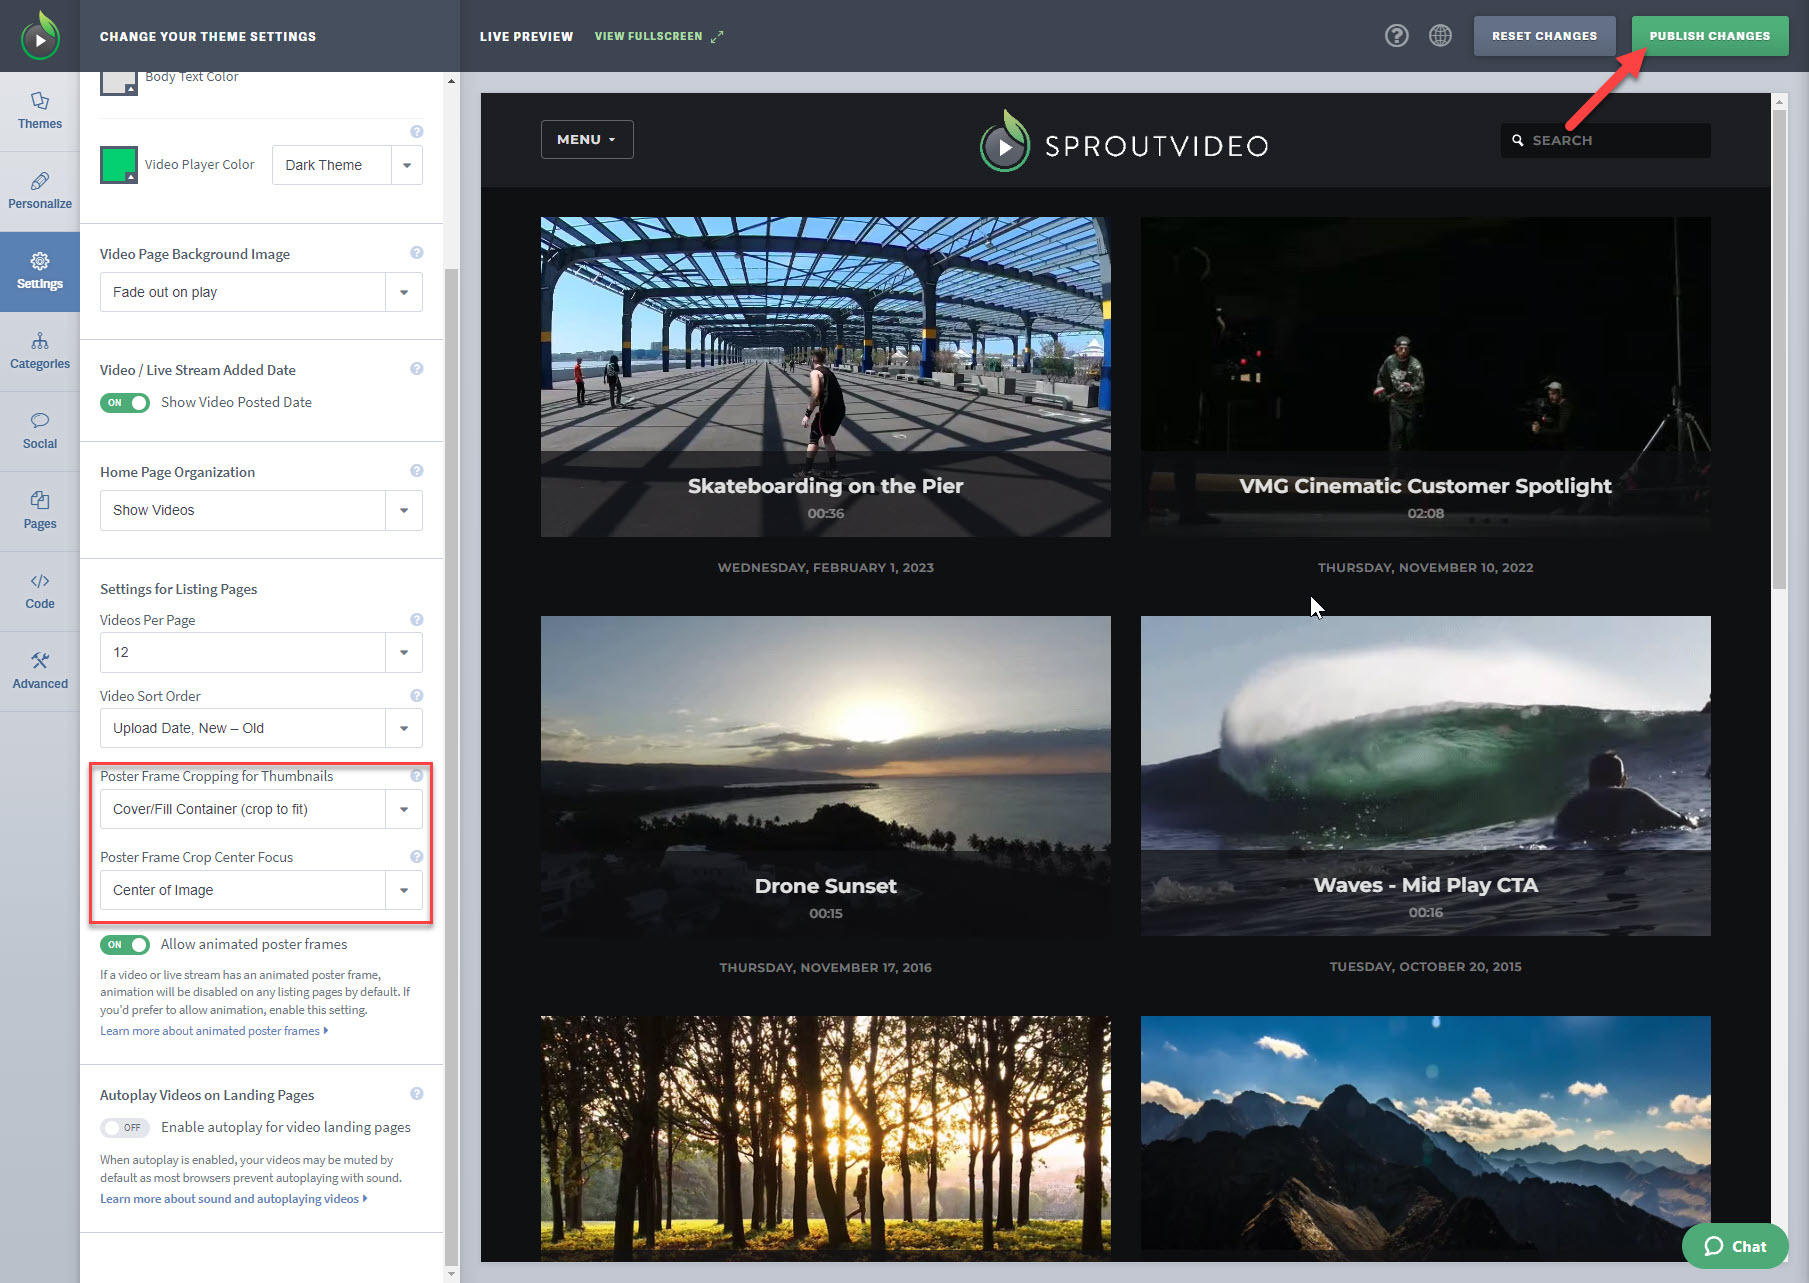This screenshot has width=1809, height=1283.
Task: Click help icon for Video Sort Order
Action: click(x=417, y=696)
